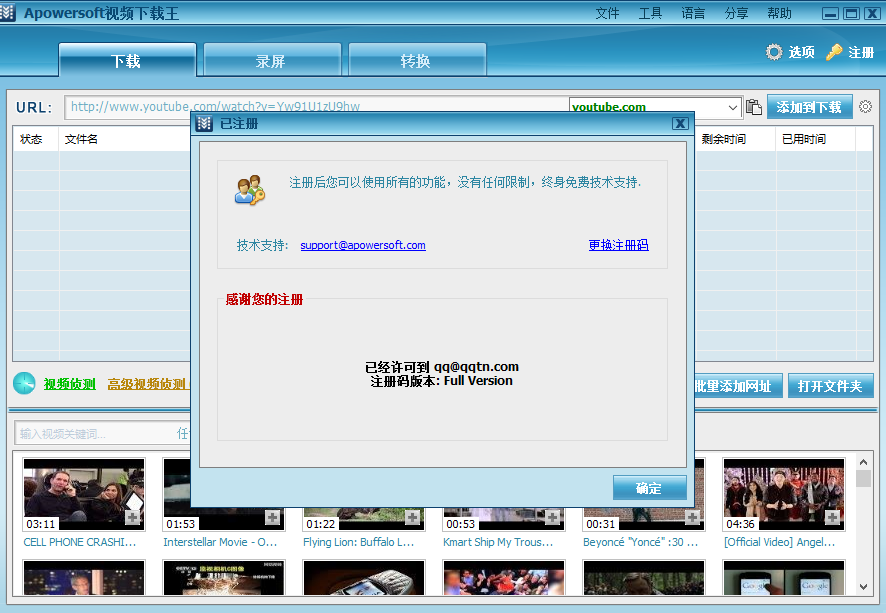
Task: Switch to the 录屏 tab
Action: [x=271, y=61]
